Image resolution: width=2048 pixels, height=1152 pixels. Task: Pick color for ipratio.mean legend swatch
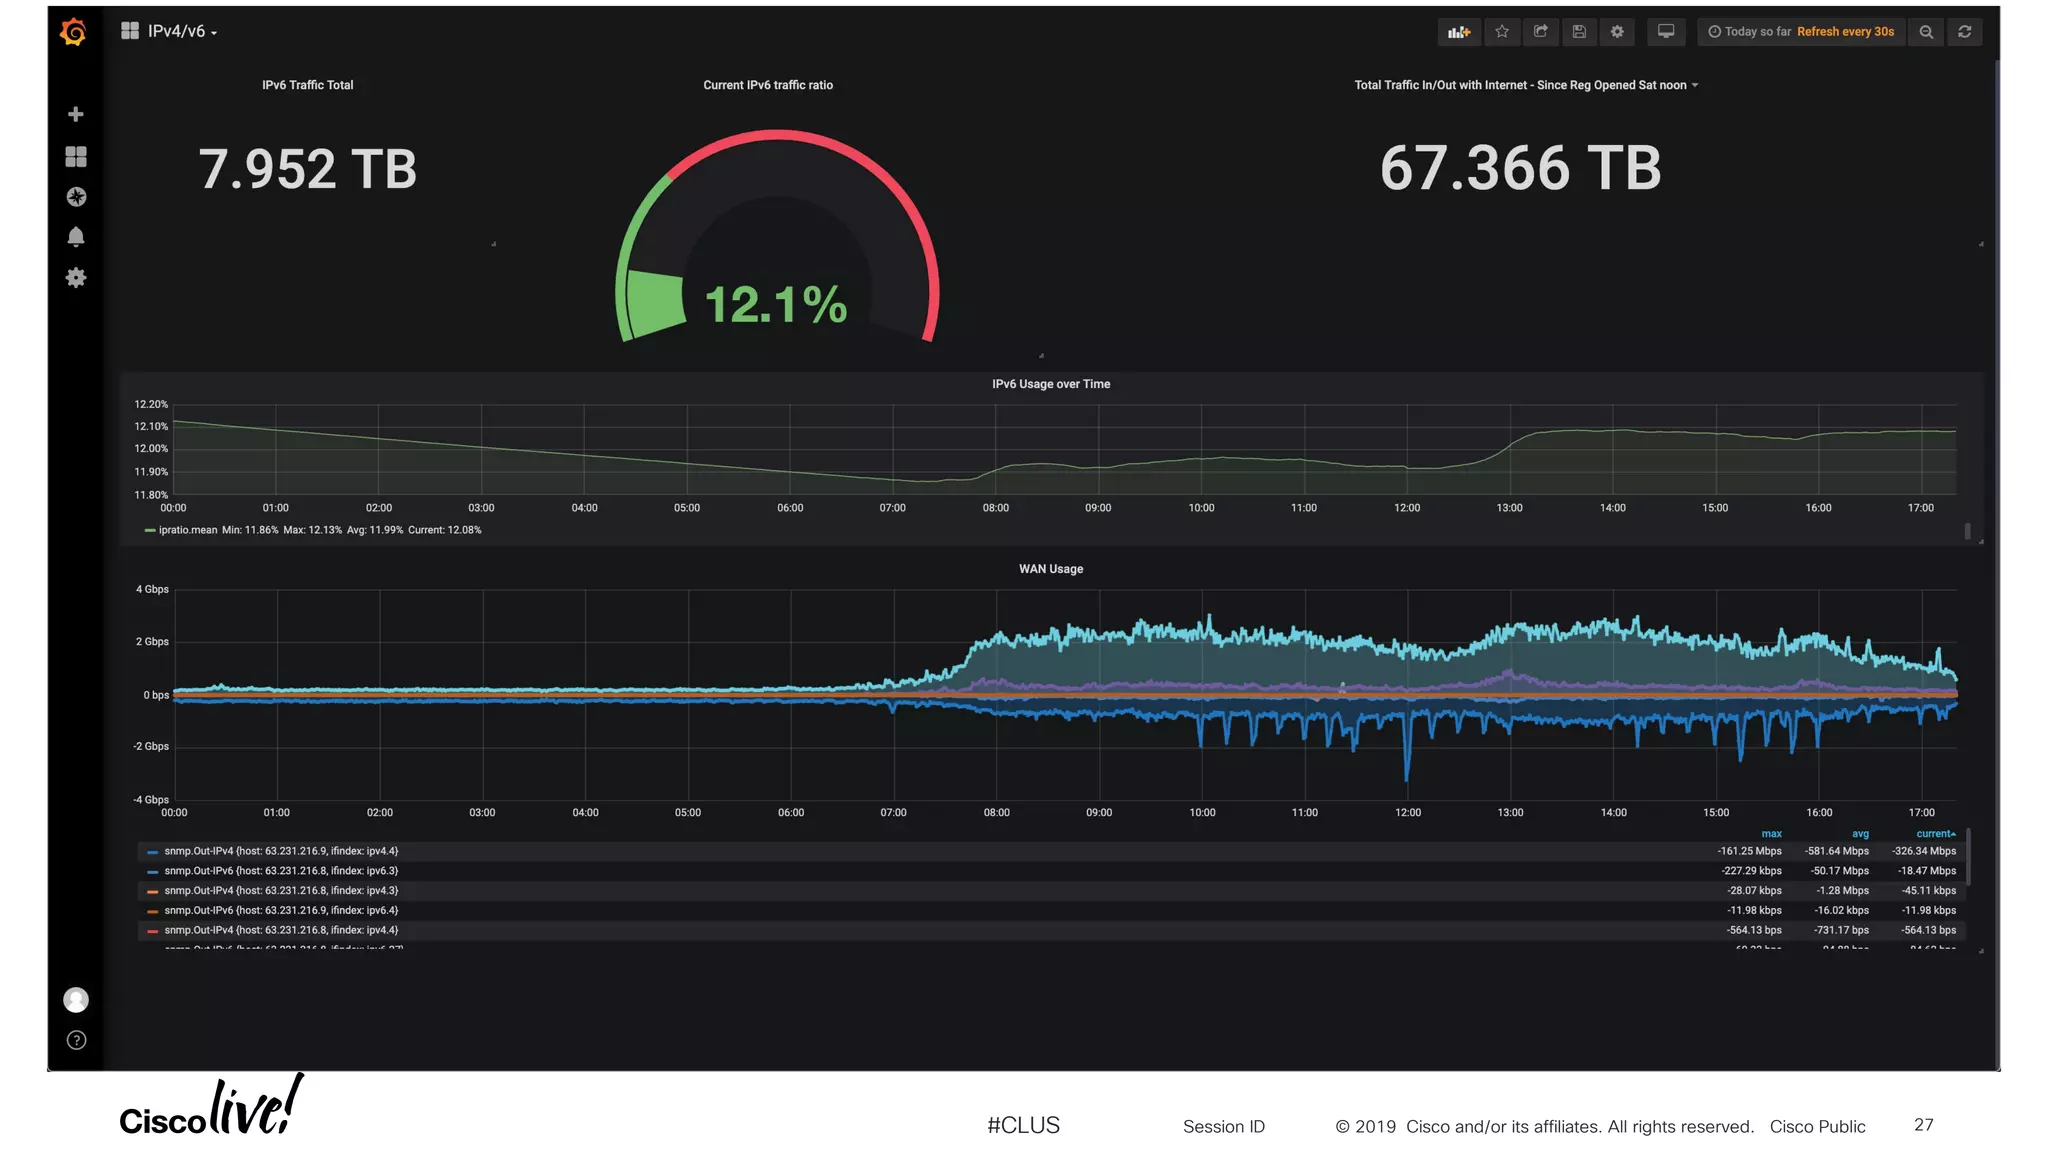[150, 530]
